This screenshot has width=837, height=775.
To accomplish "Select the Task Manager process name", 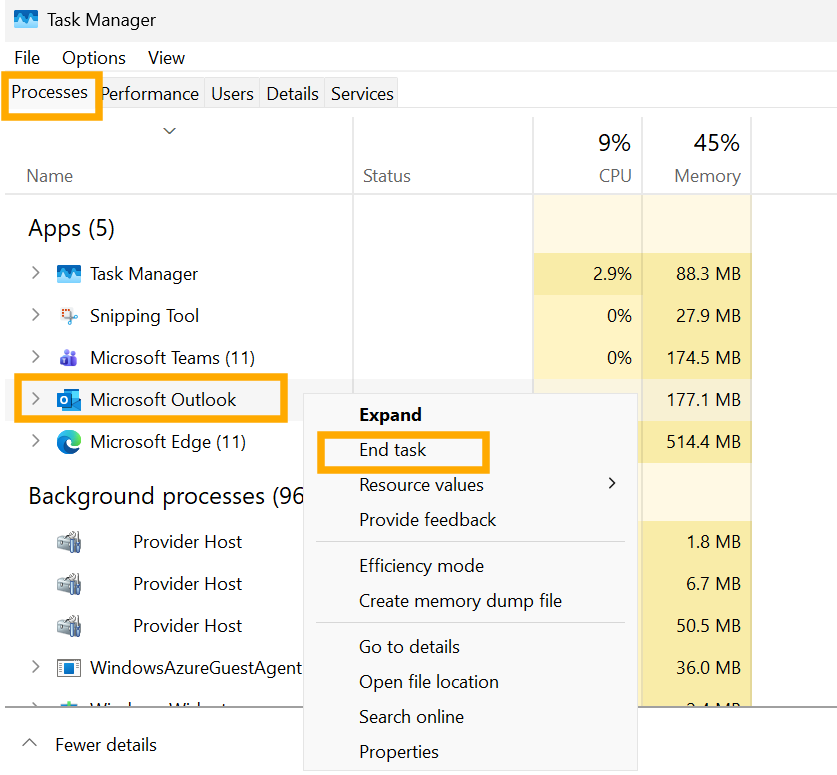I will (x=144, y=274).
